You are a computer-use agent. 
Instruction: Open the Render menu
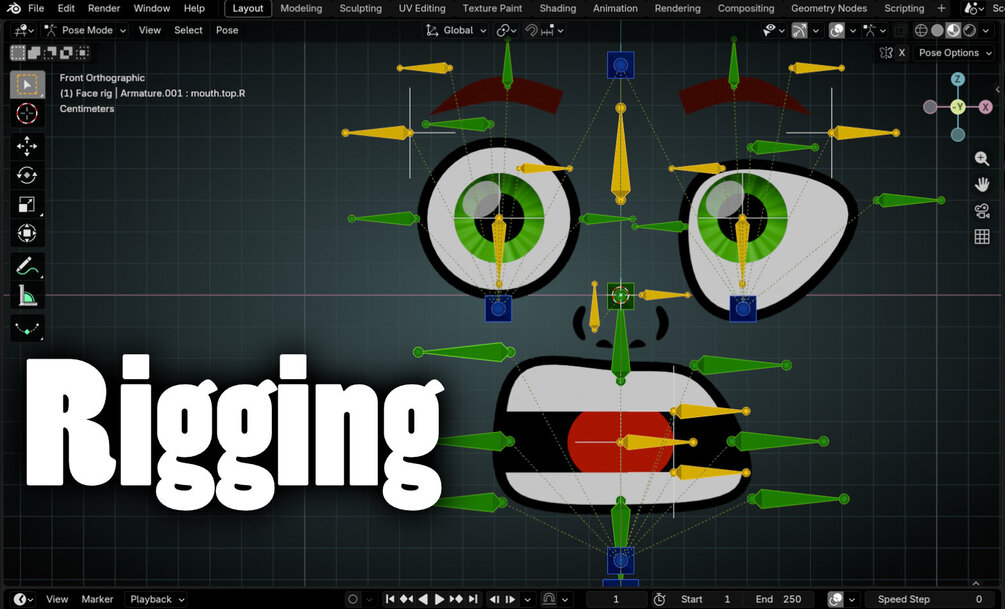click(x=104, y=8)
